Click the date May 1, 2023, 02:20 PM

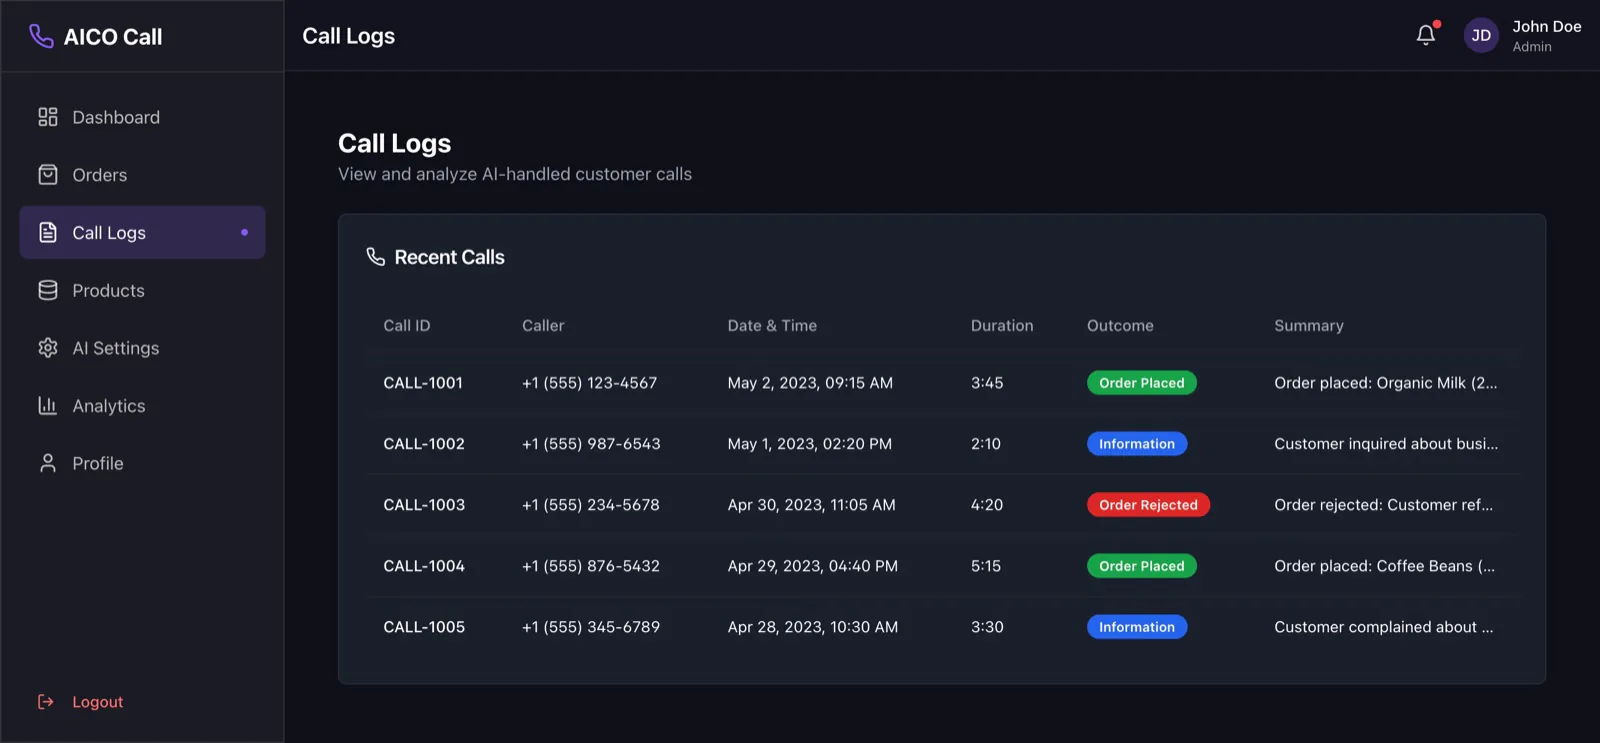coord(810,444)
